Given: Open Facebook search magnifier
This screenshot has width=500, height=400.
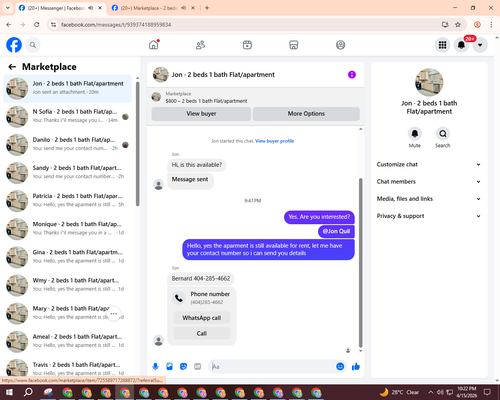Looking at the screenshot, I should pos(33,45).
